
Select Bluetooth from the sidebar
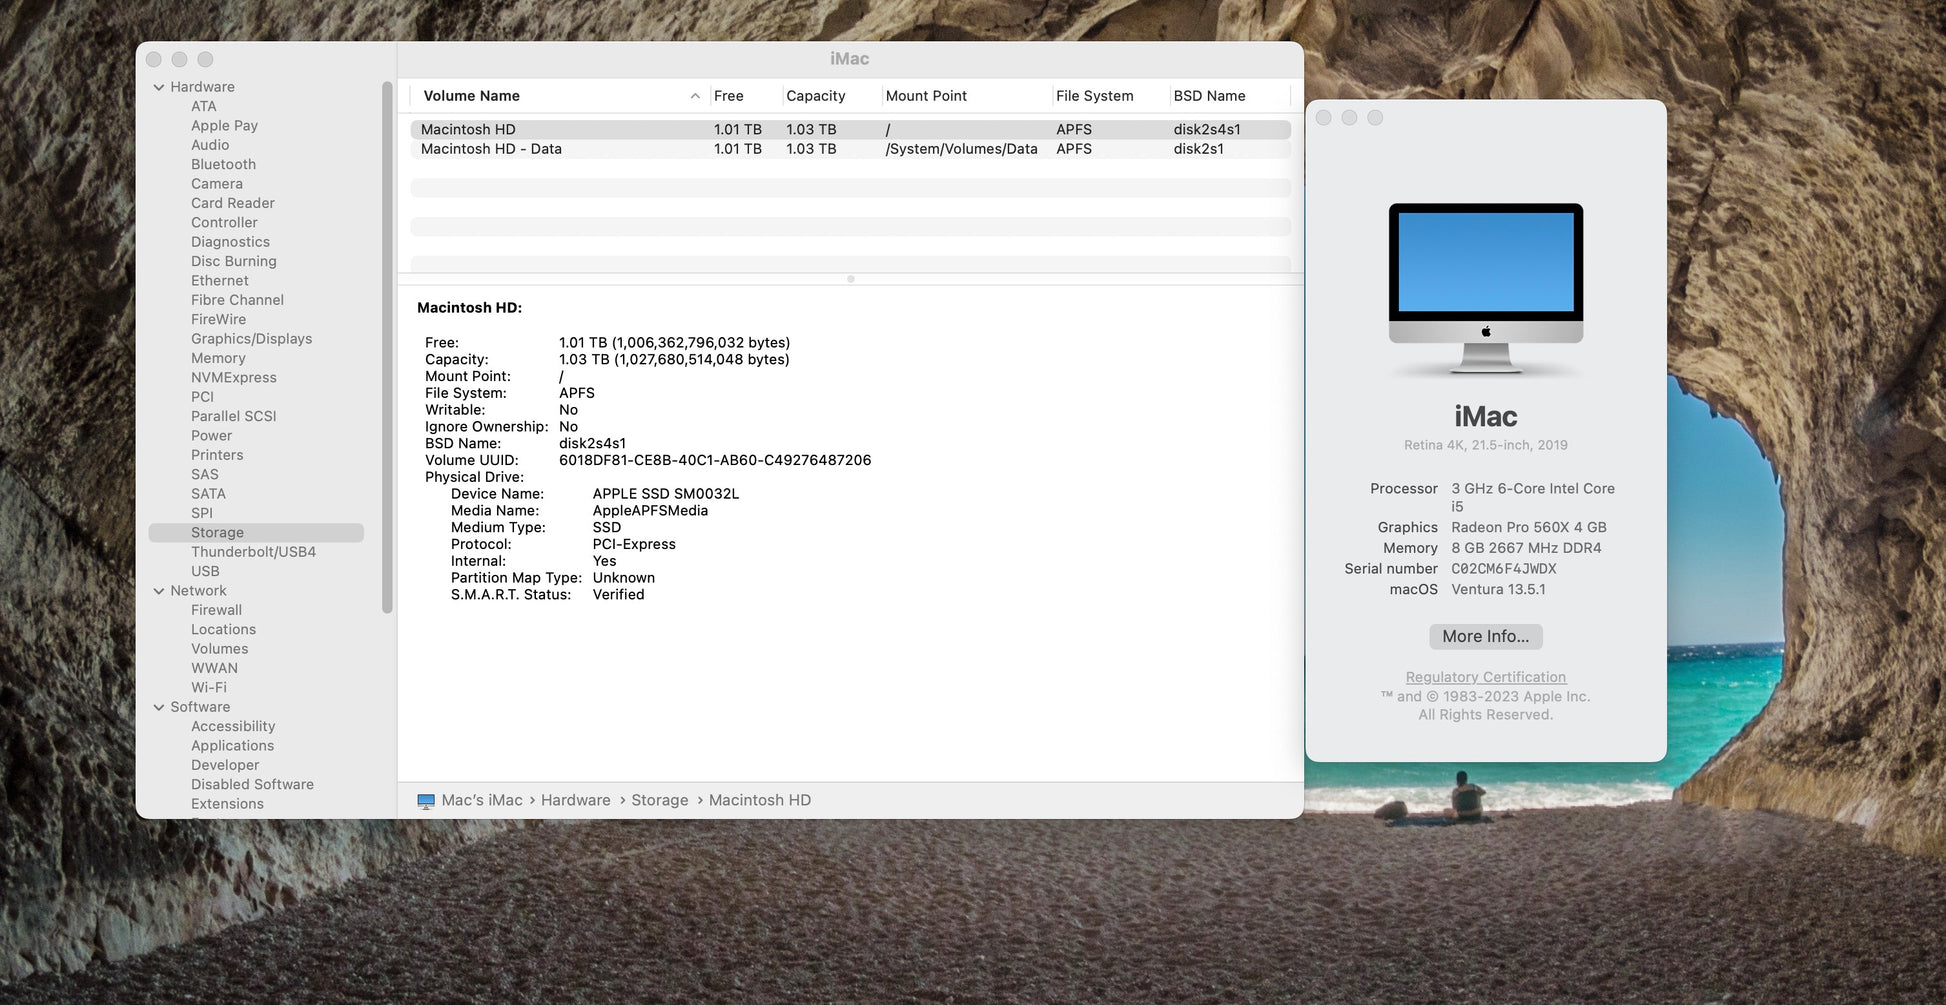pyautogui.click(x=223, y=164)
